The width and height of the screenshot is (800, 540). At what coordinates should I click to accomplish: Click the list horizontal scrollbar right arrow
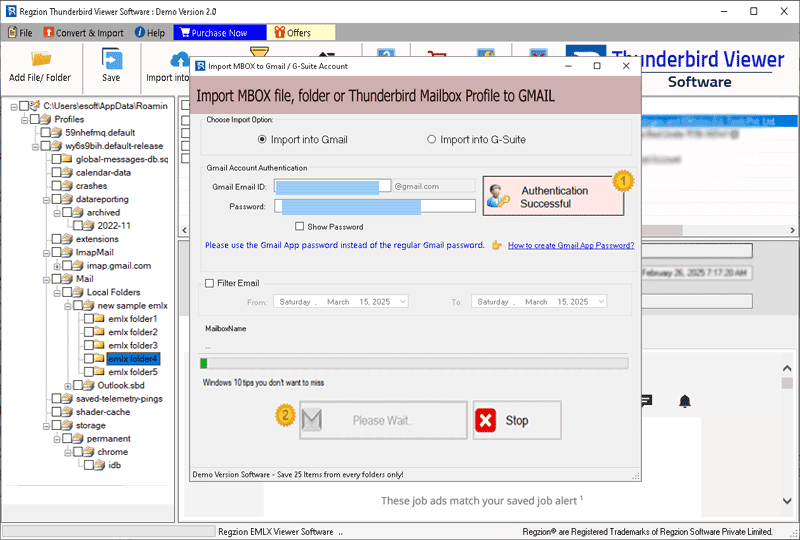coord(792,231)
